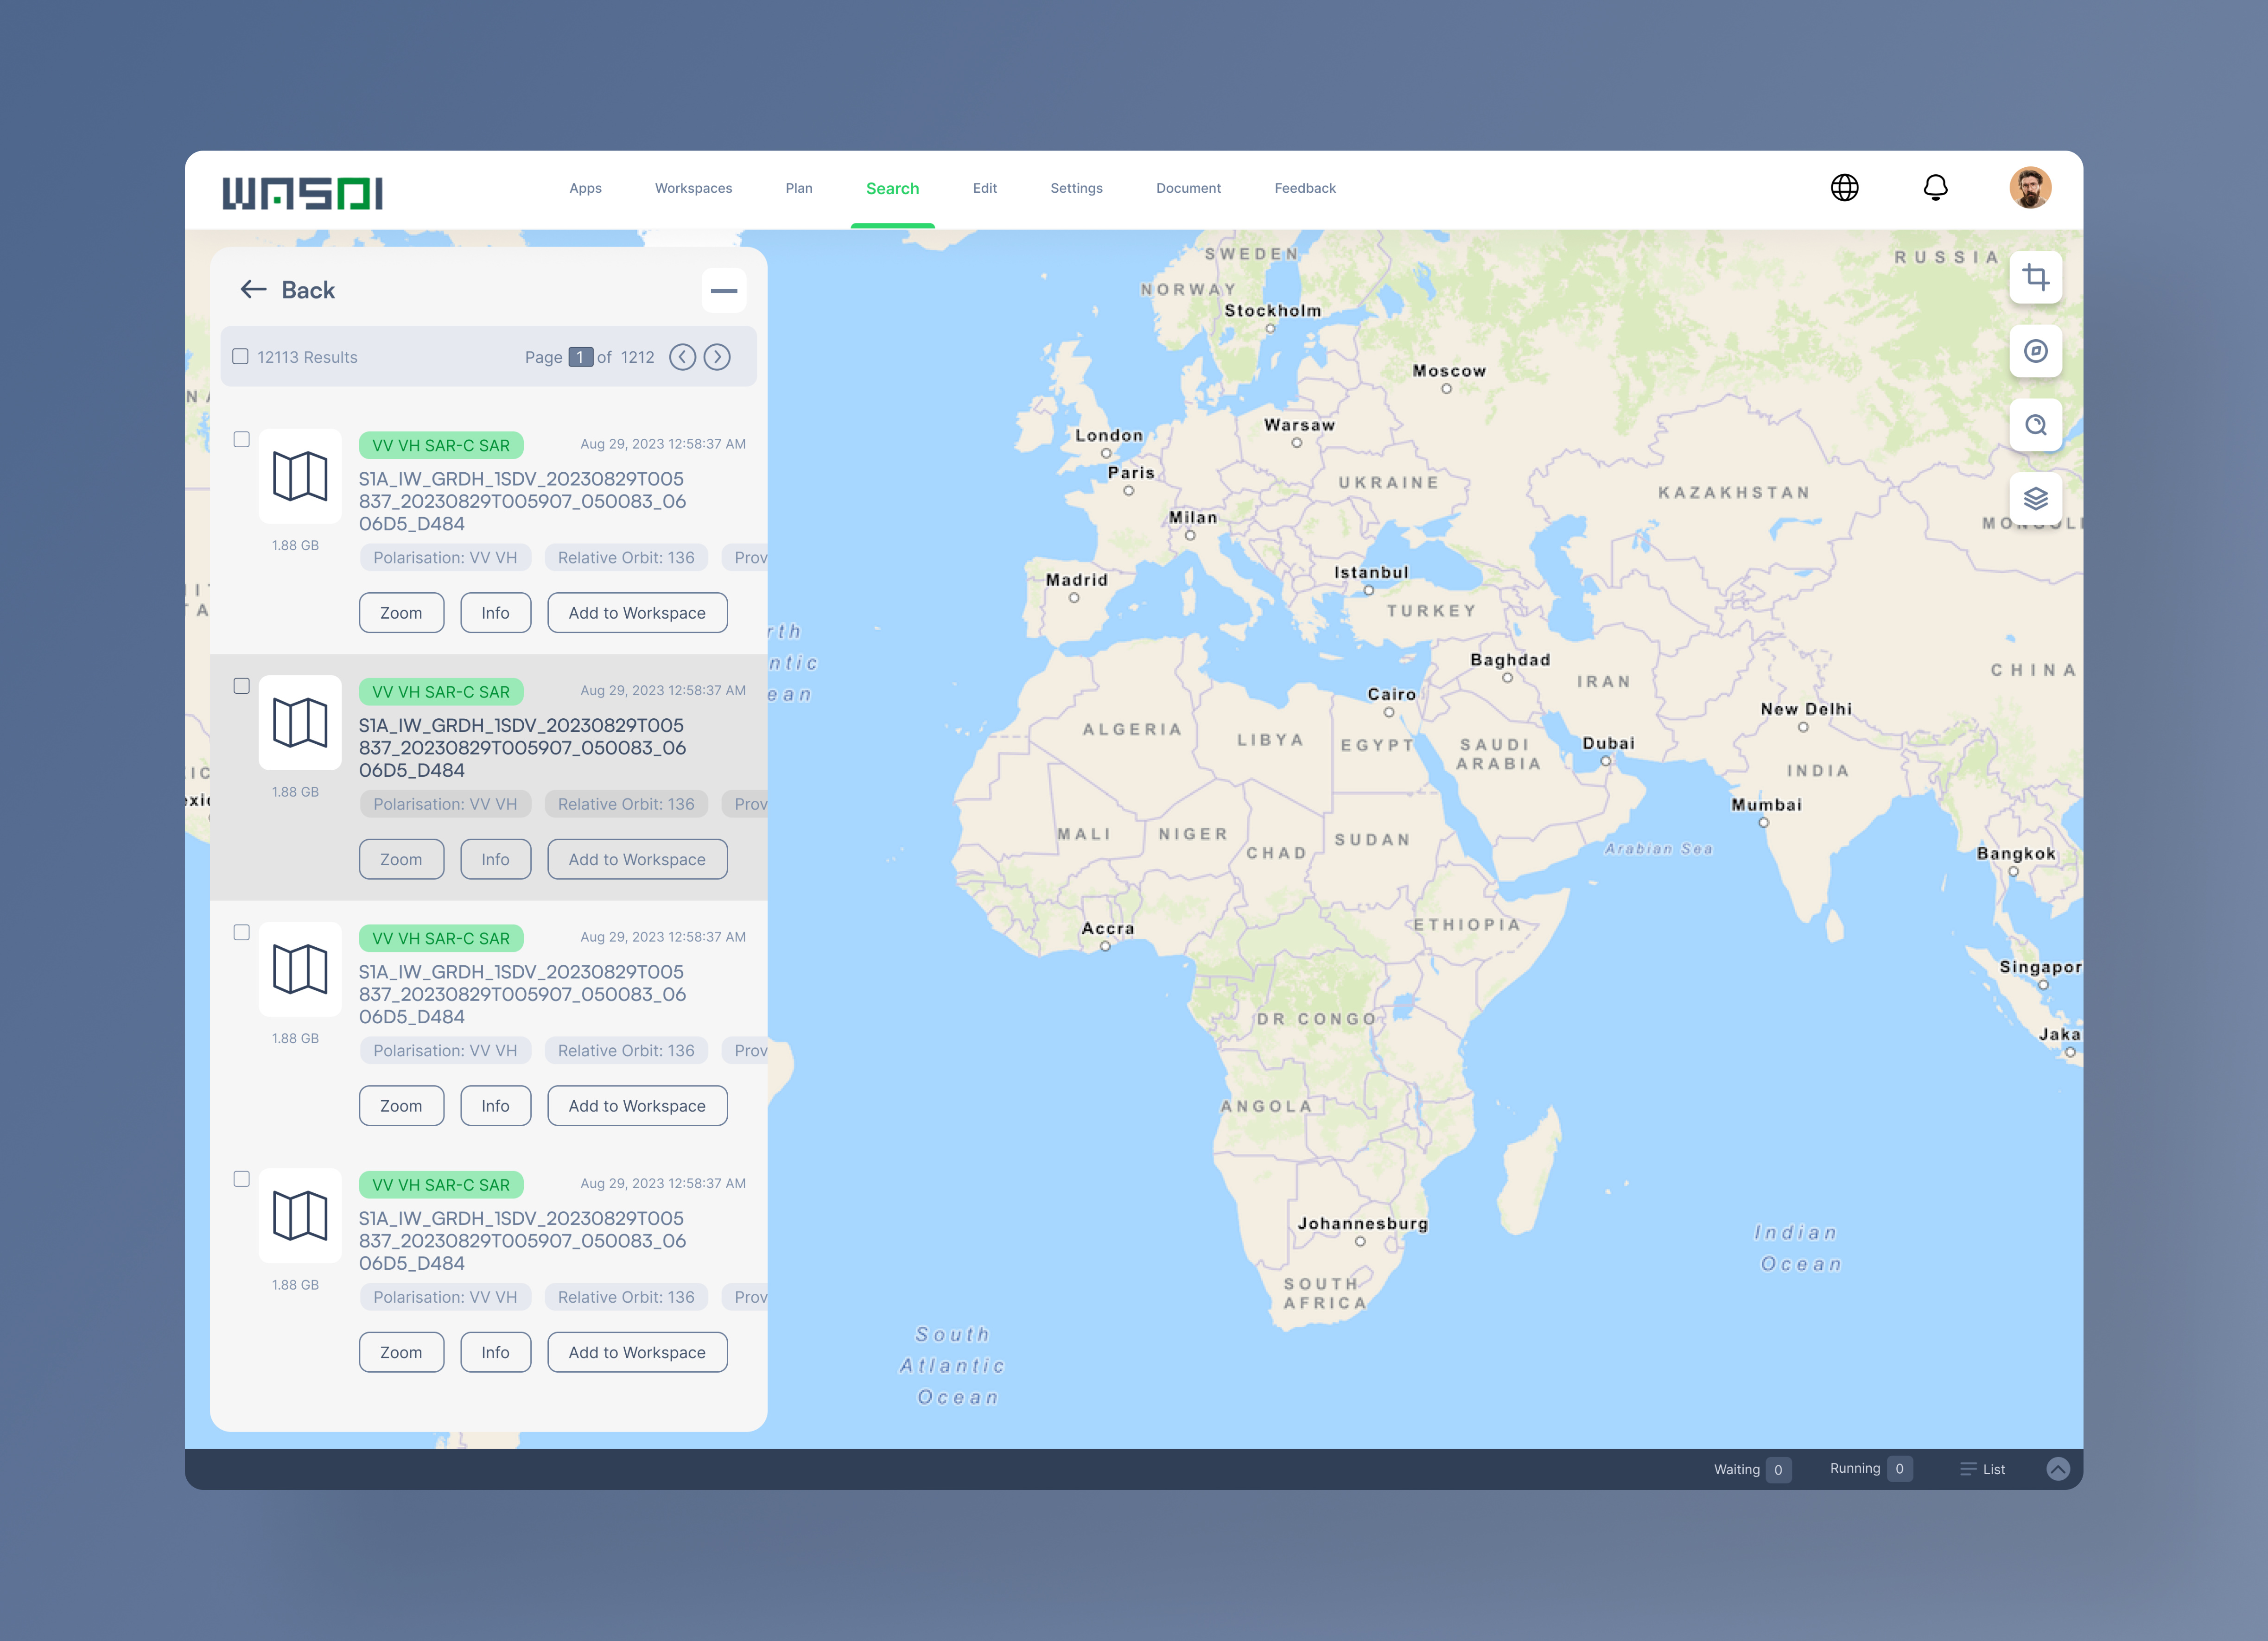Click the fourth result's map thumbnail
The image size is (2268, 1641).
[x=300, y=1215]
